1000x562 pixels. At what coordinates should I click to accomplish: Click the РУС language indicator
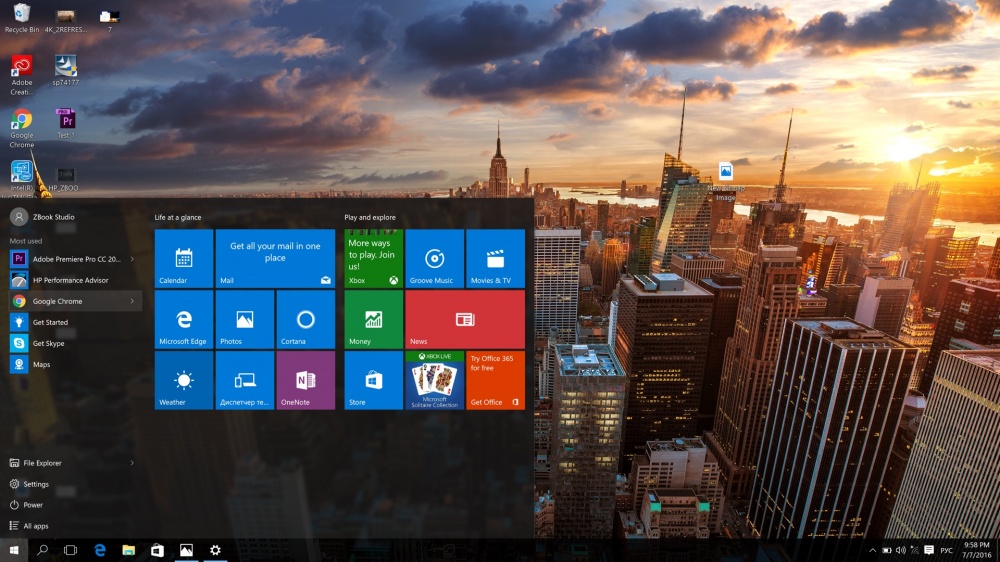946,550
